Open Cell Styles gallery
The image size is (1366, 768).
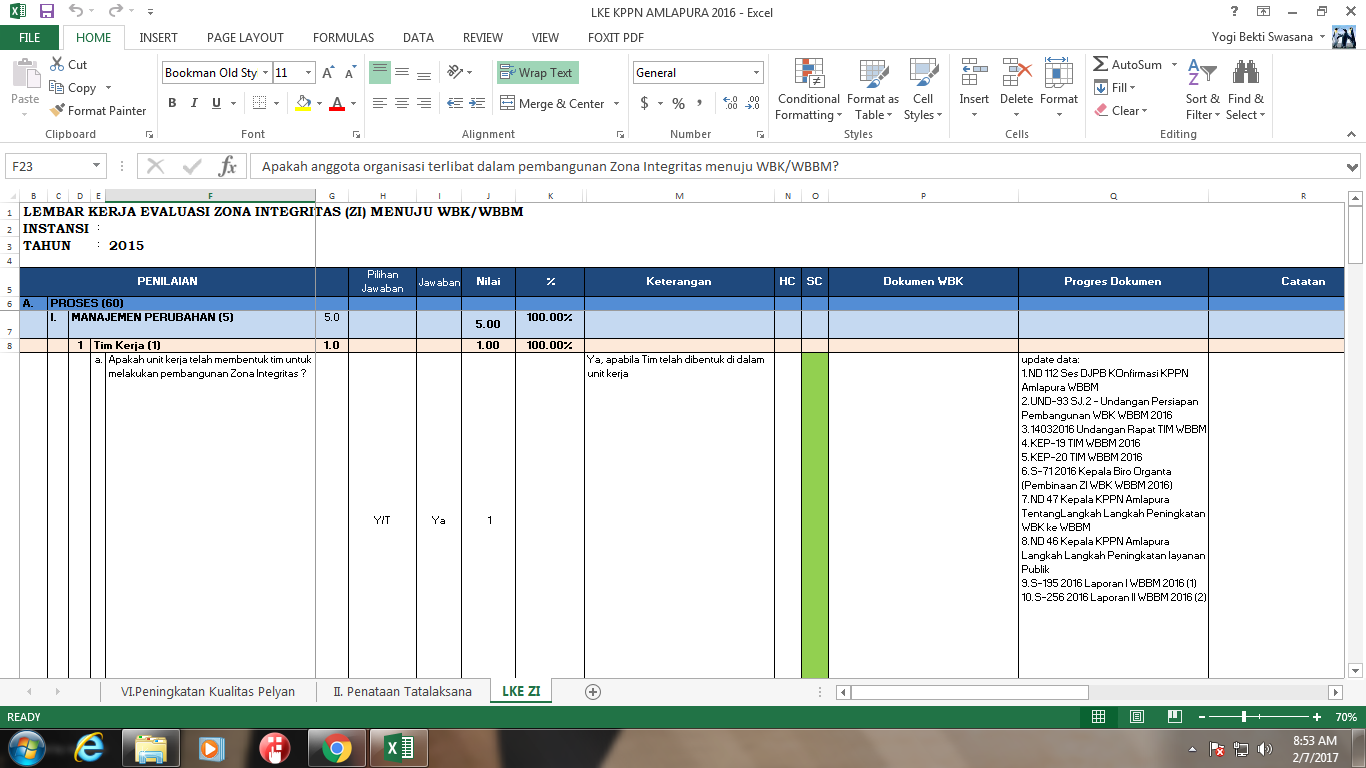point(922,89)
